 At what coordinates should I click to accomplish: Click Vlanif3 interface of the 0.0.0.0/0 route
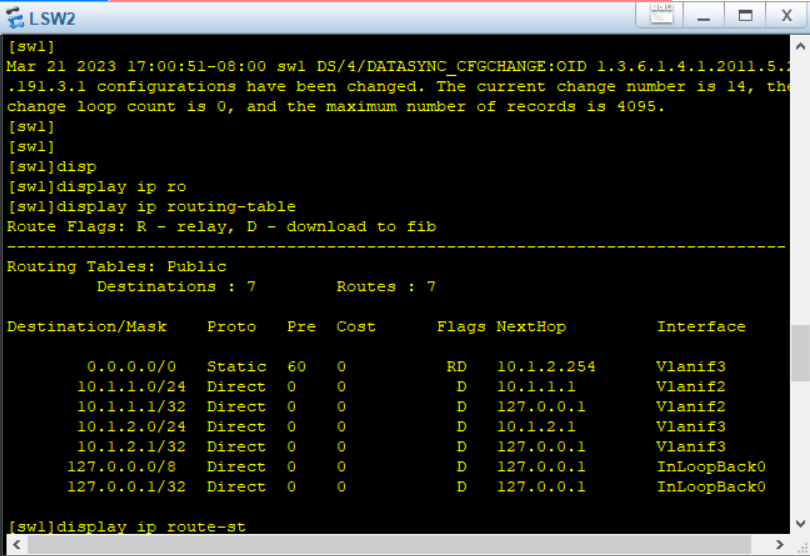coord(691,367)
